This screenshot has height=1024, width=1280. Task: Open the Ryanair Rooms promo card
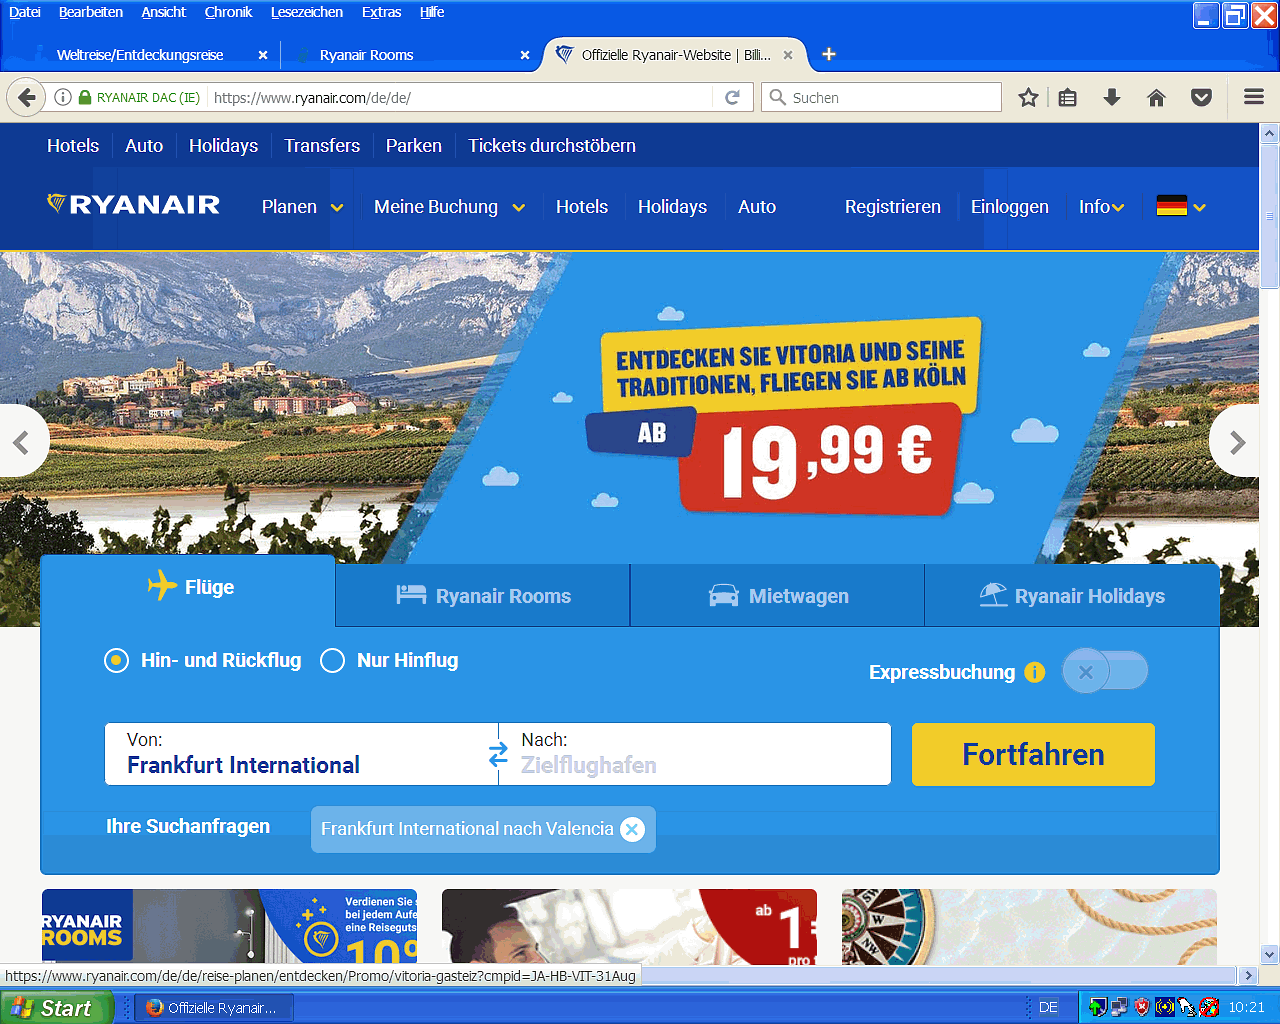(229, 927)
